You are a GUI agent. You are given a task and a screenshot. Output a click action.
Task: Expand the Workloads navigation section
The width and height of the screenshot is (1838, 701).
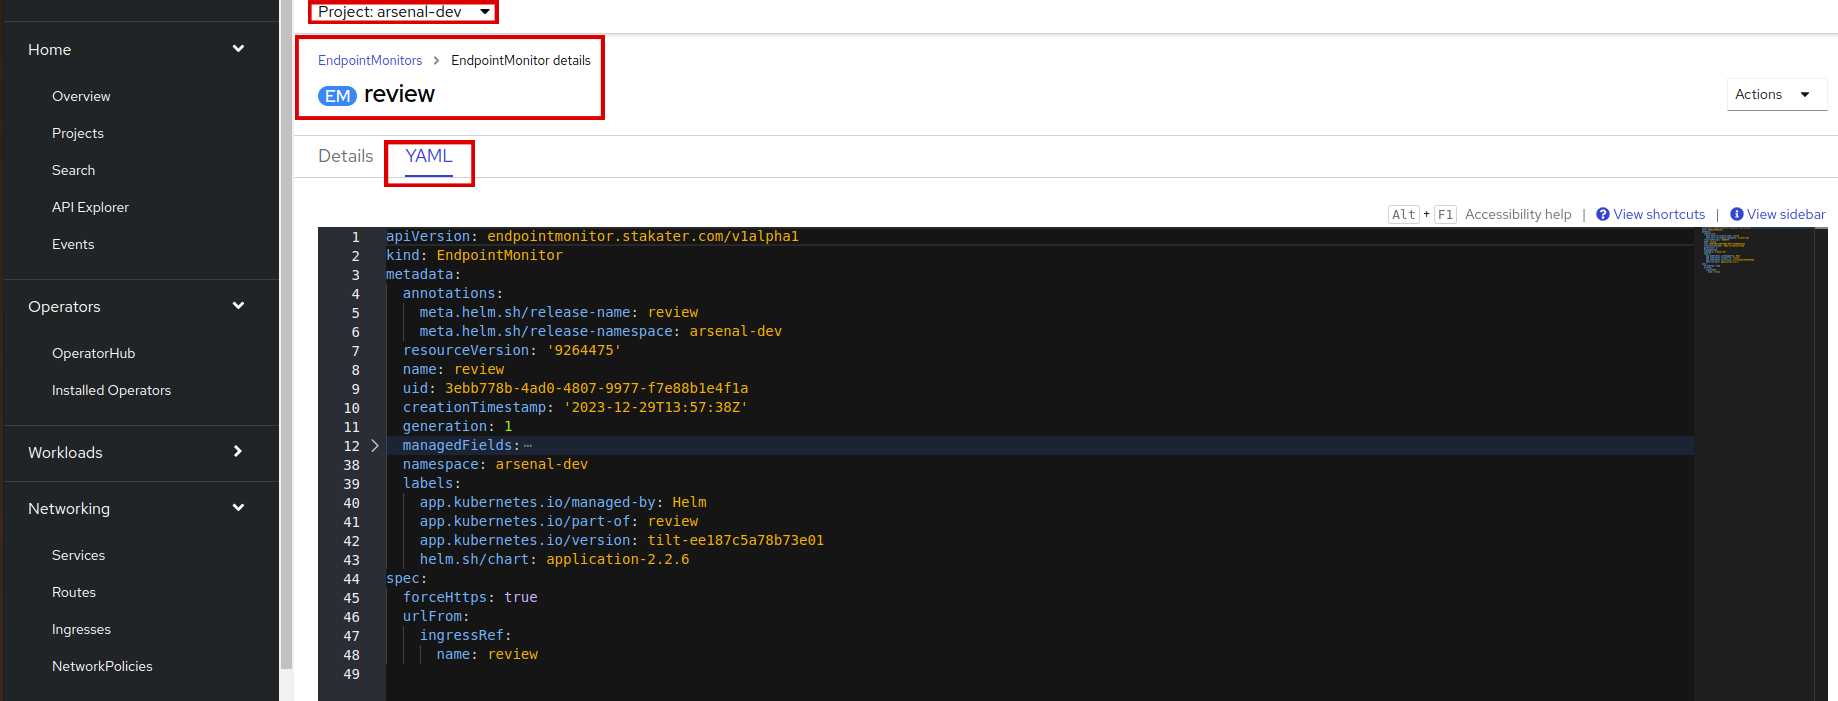pos(238,452)
